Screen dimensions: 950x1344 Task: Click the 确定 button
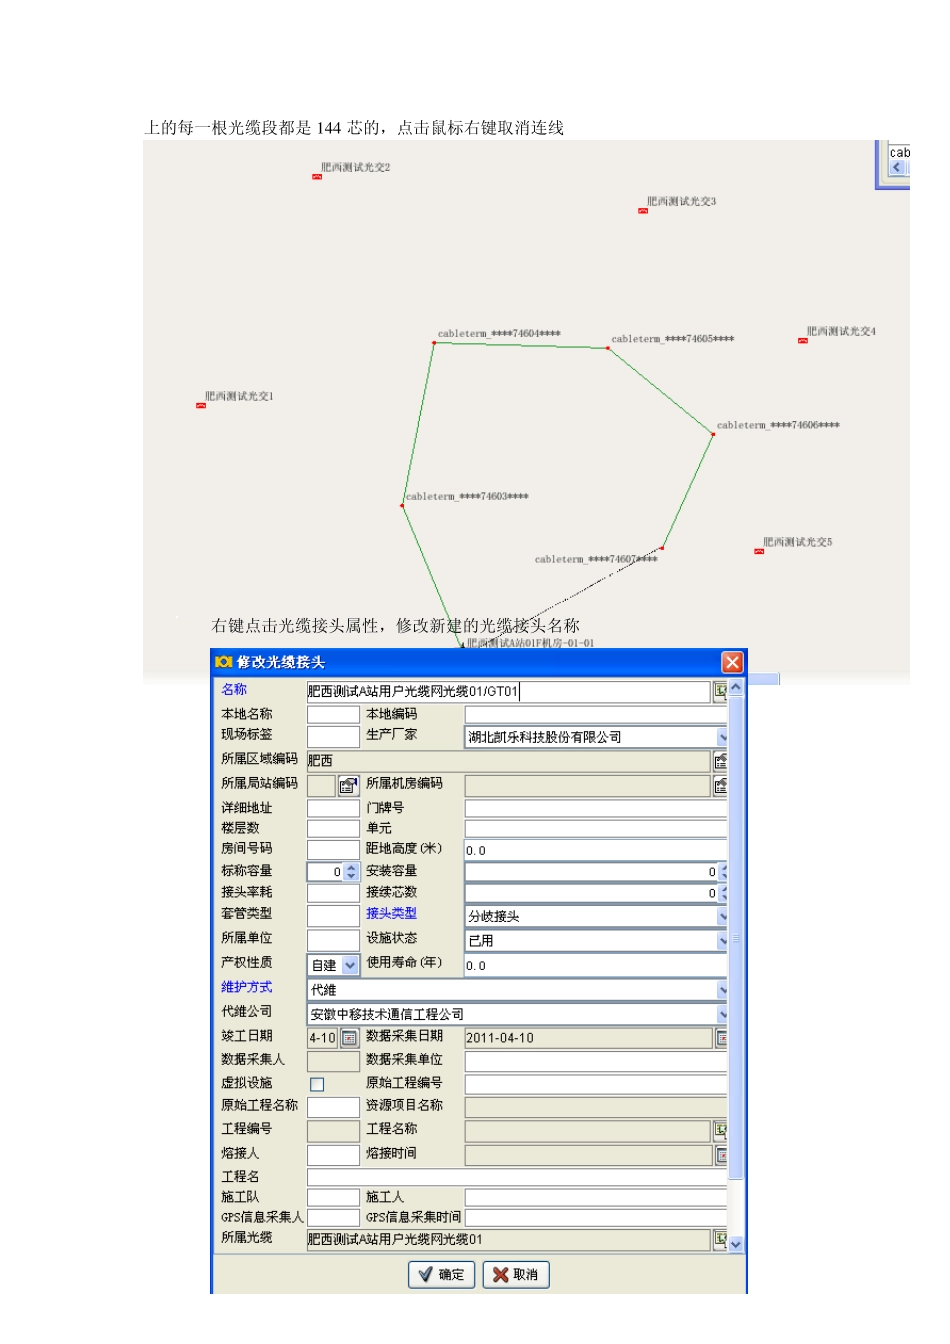coord(441,1275)
